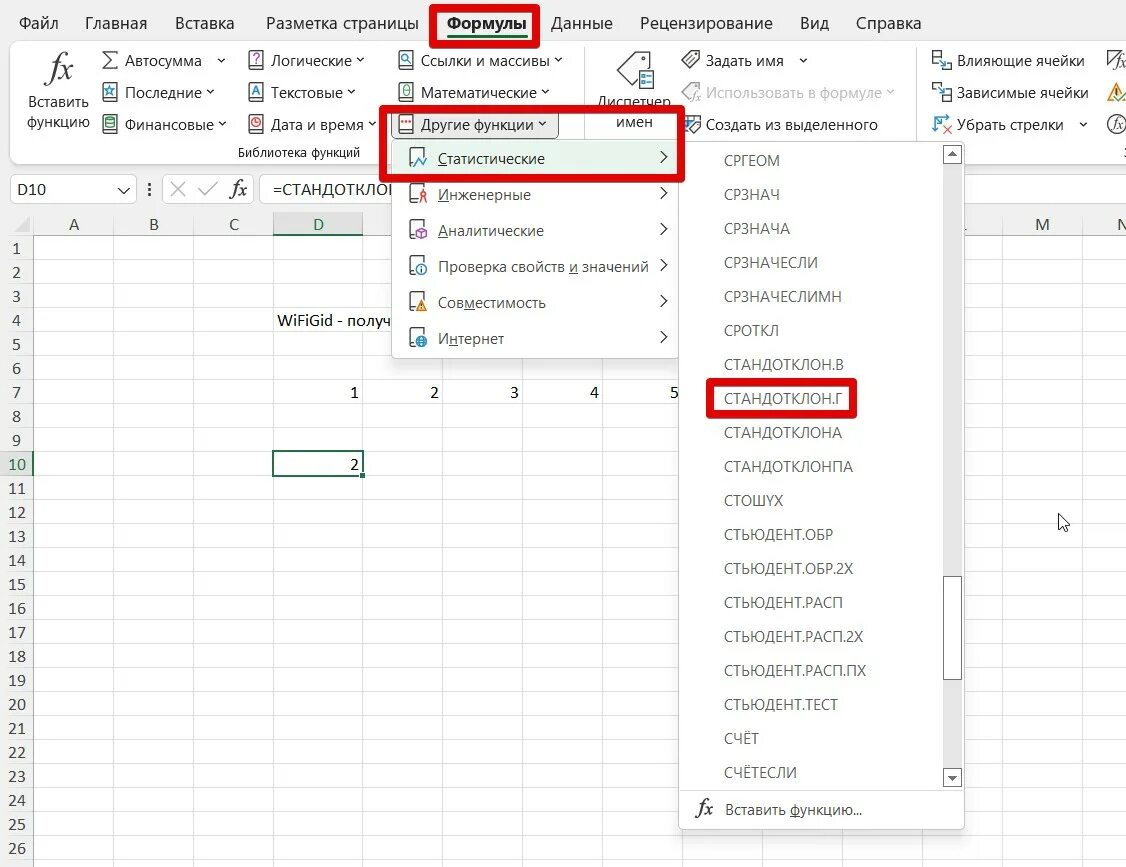Expand the Статистические submenu arrow

pyautogui.click(x=664, y=157)
